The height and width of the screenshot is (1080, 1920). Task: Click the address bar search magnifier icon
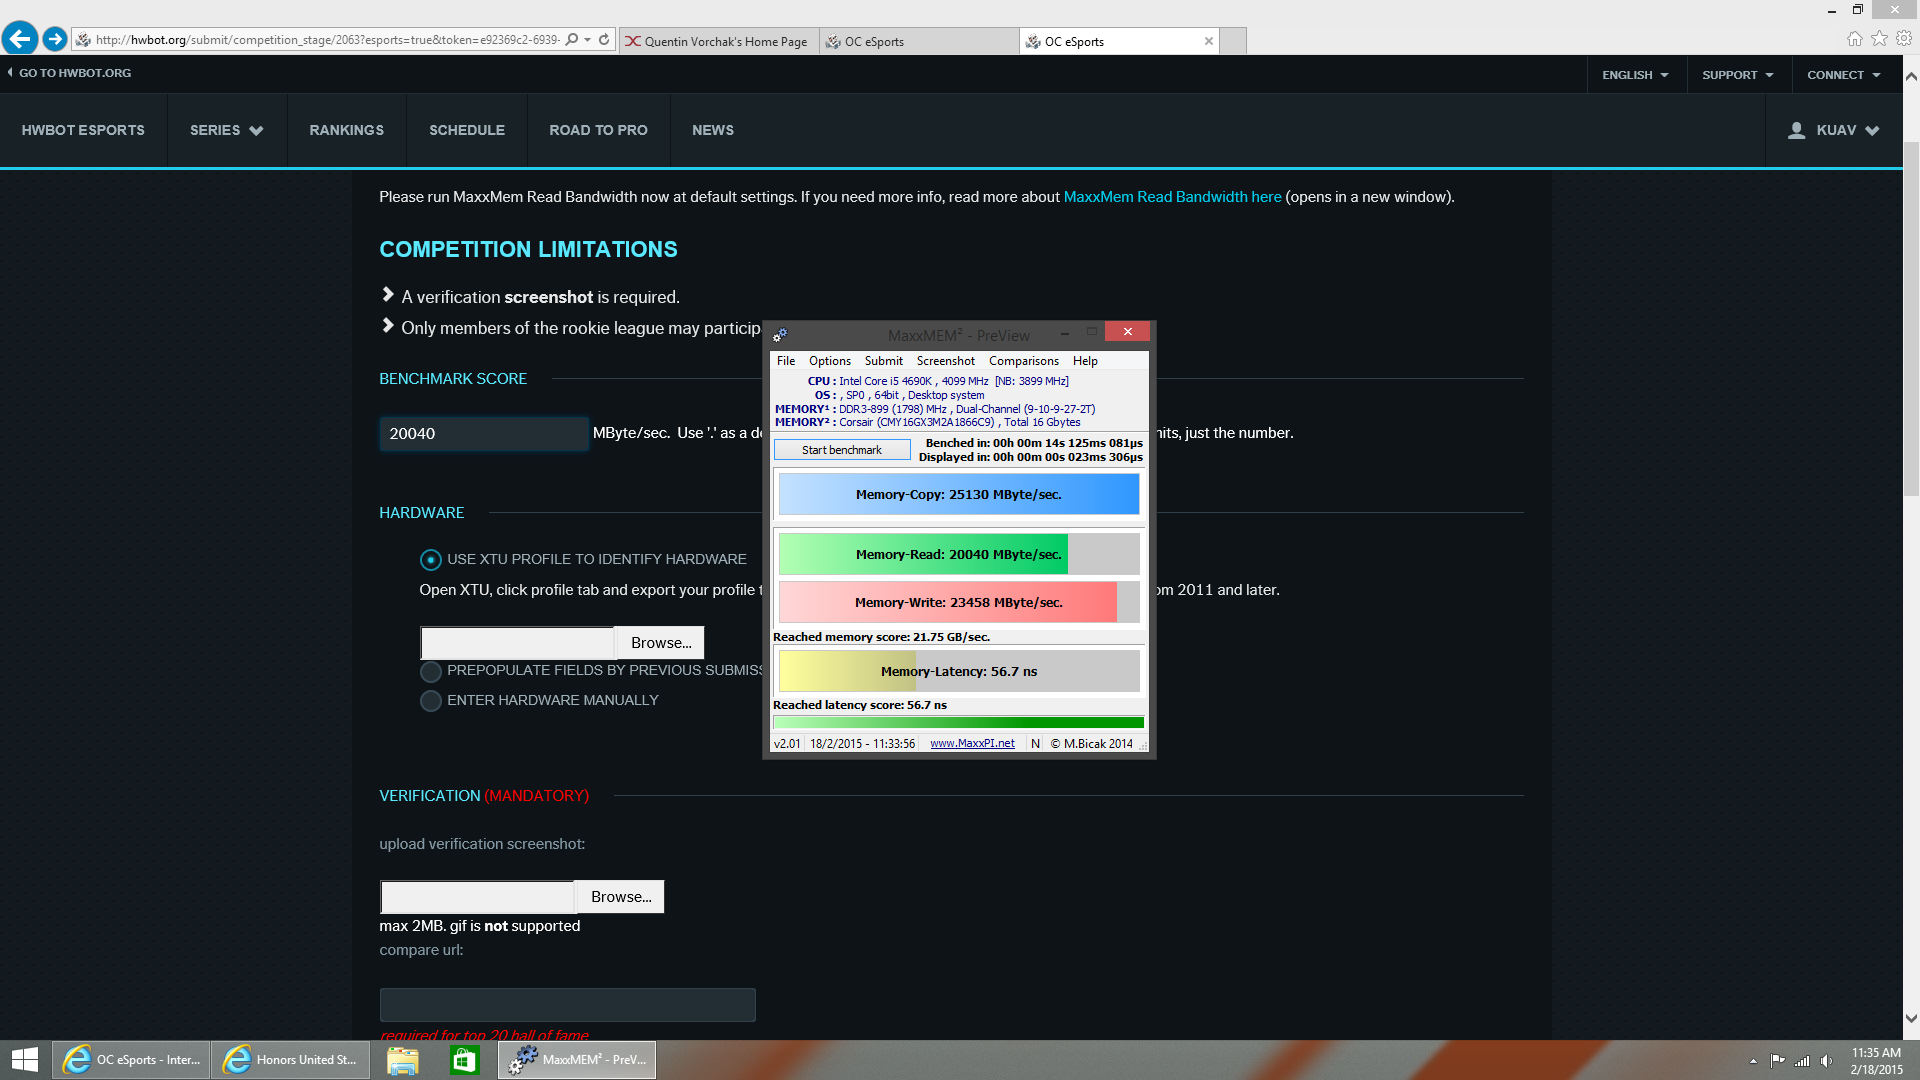coord(572,40)
